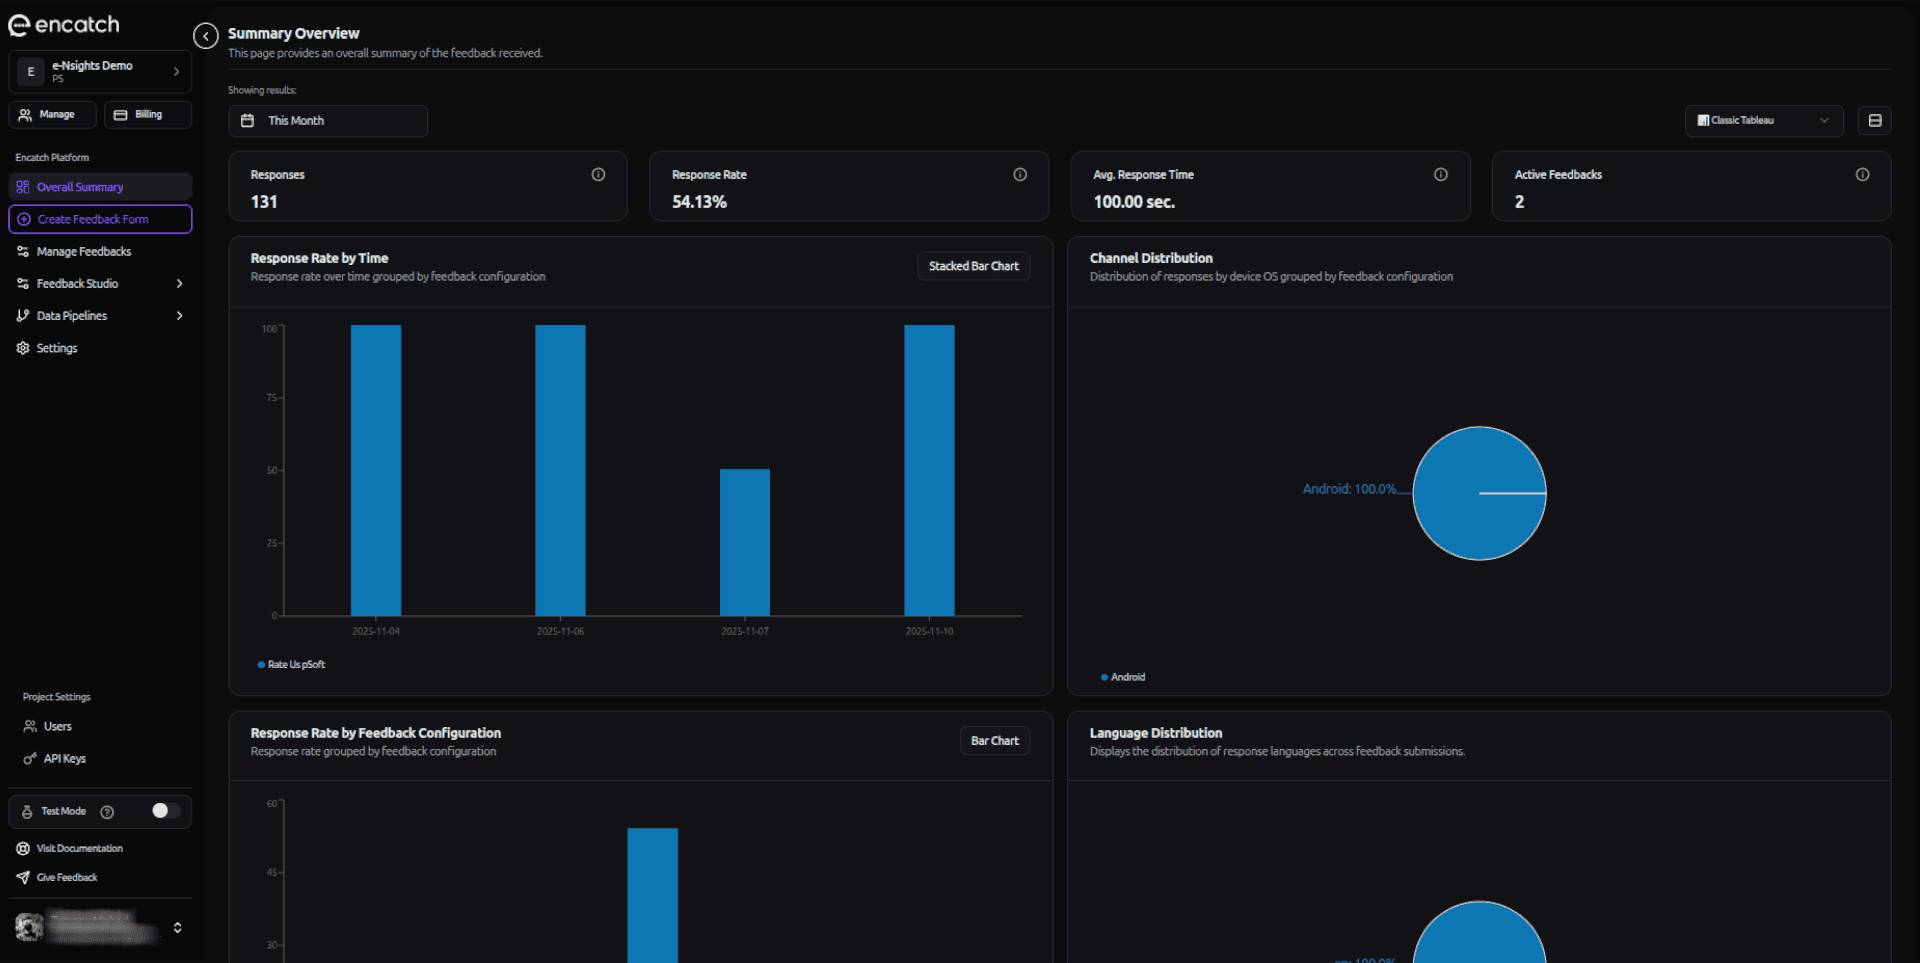Click the calendar icon in the date filter
This screenshot has height=963, width=1920.
click(248, 120)
